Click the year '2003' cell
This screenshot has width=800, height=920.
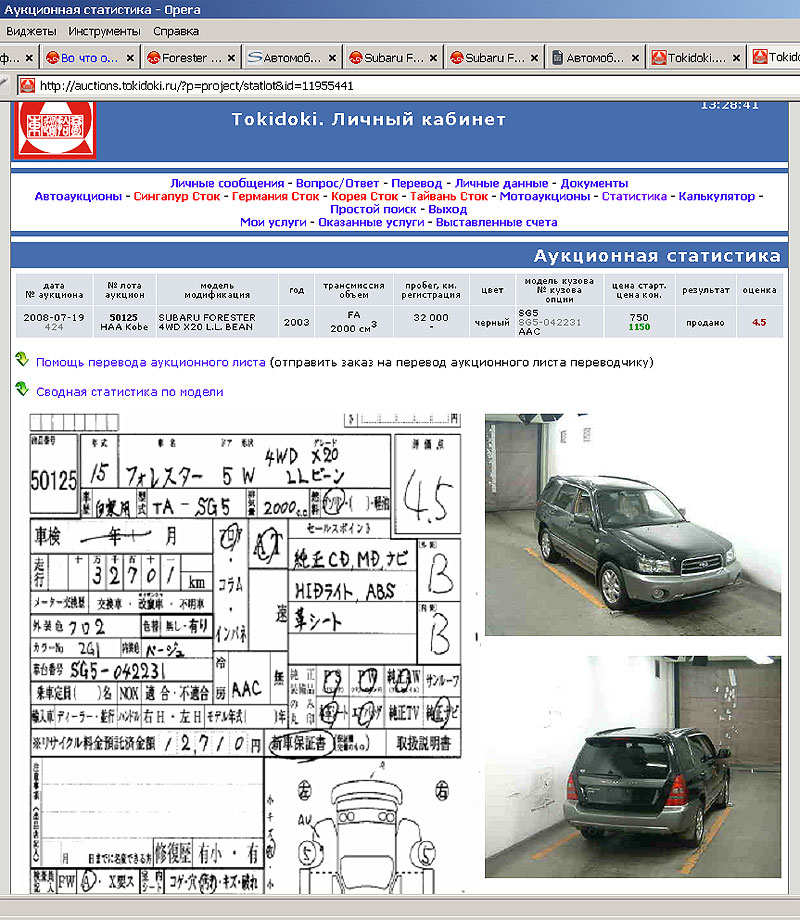tap(296, 322)
